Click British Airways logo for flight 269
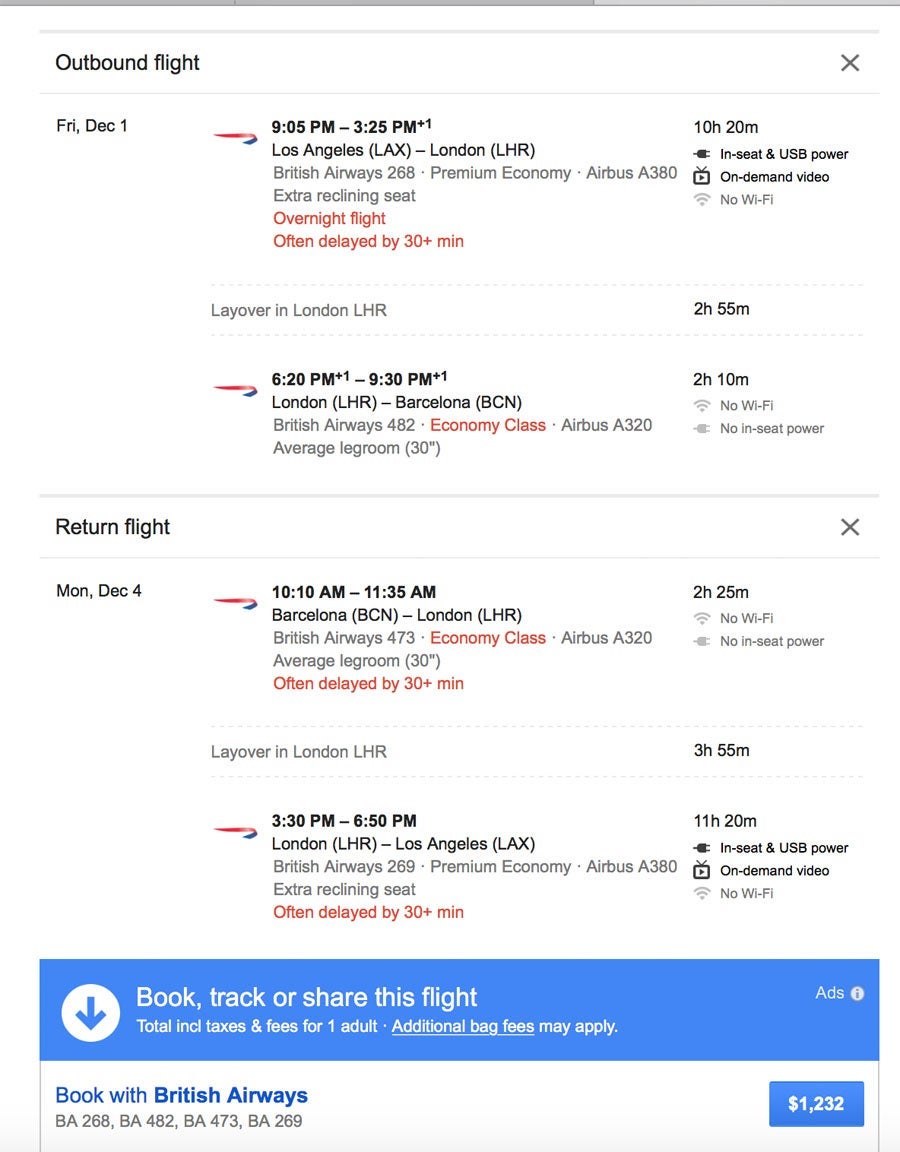900x1152 pixels. pyautogui.click(x=235, y=831)
